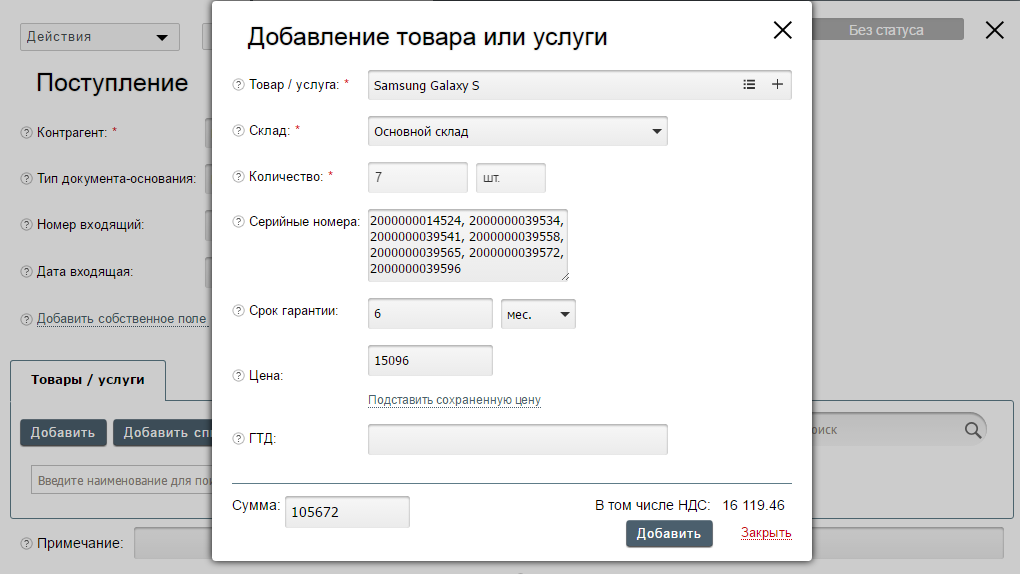Select the Товары / услуги tab
1020x574 pixels.
point(88,380)
